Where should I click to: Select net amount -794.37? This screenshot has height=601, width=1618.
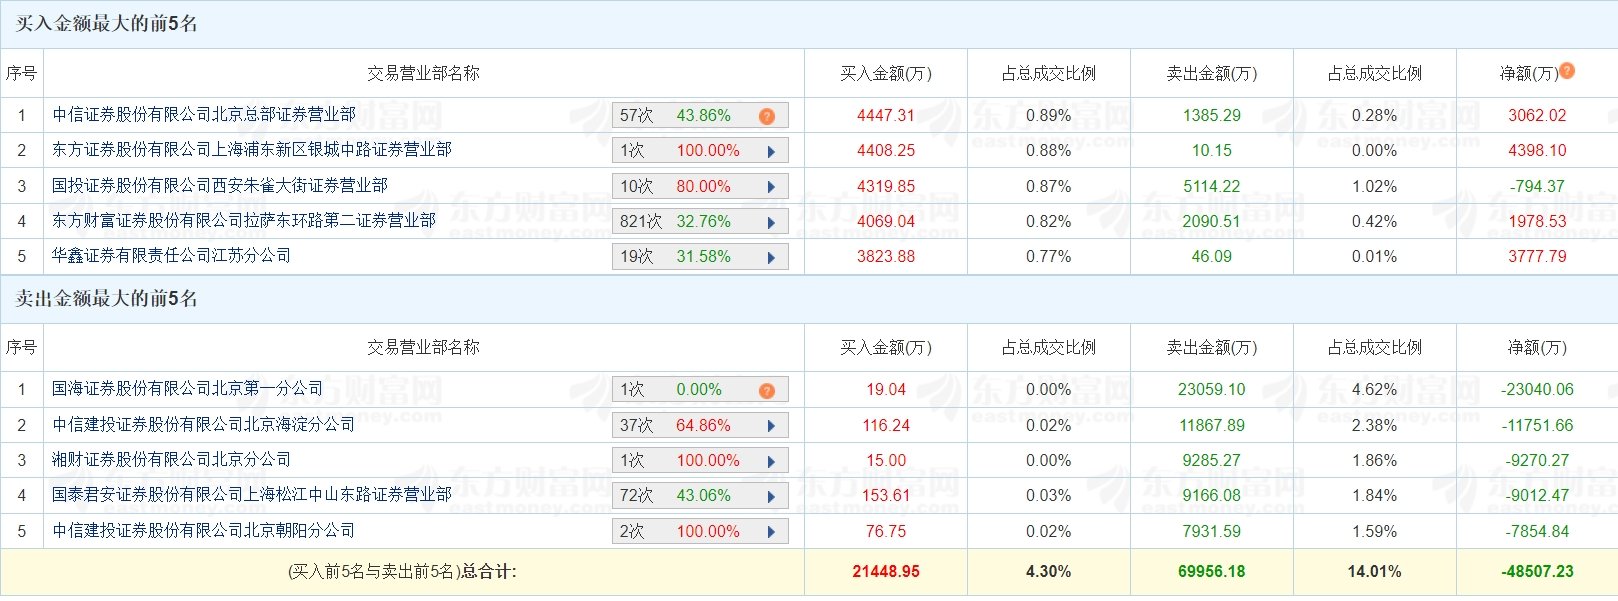[1538, 187]
